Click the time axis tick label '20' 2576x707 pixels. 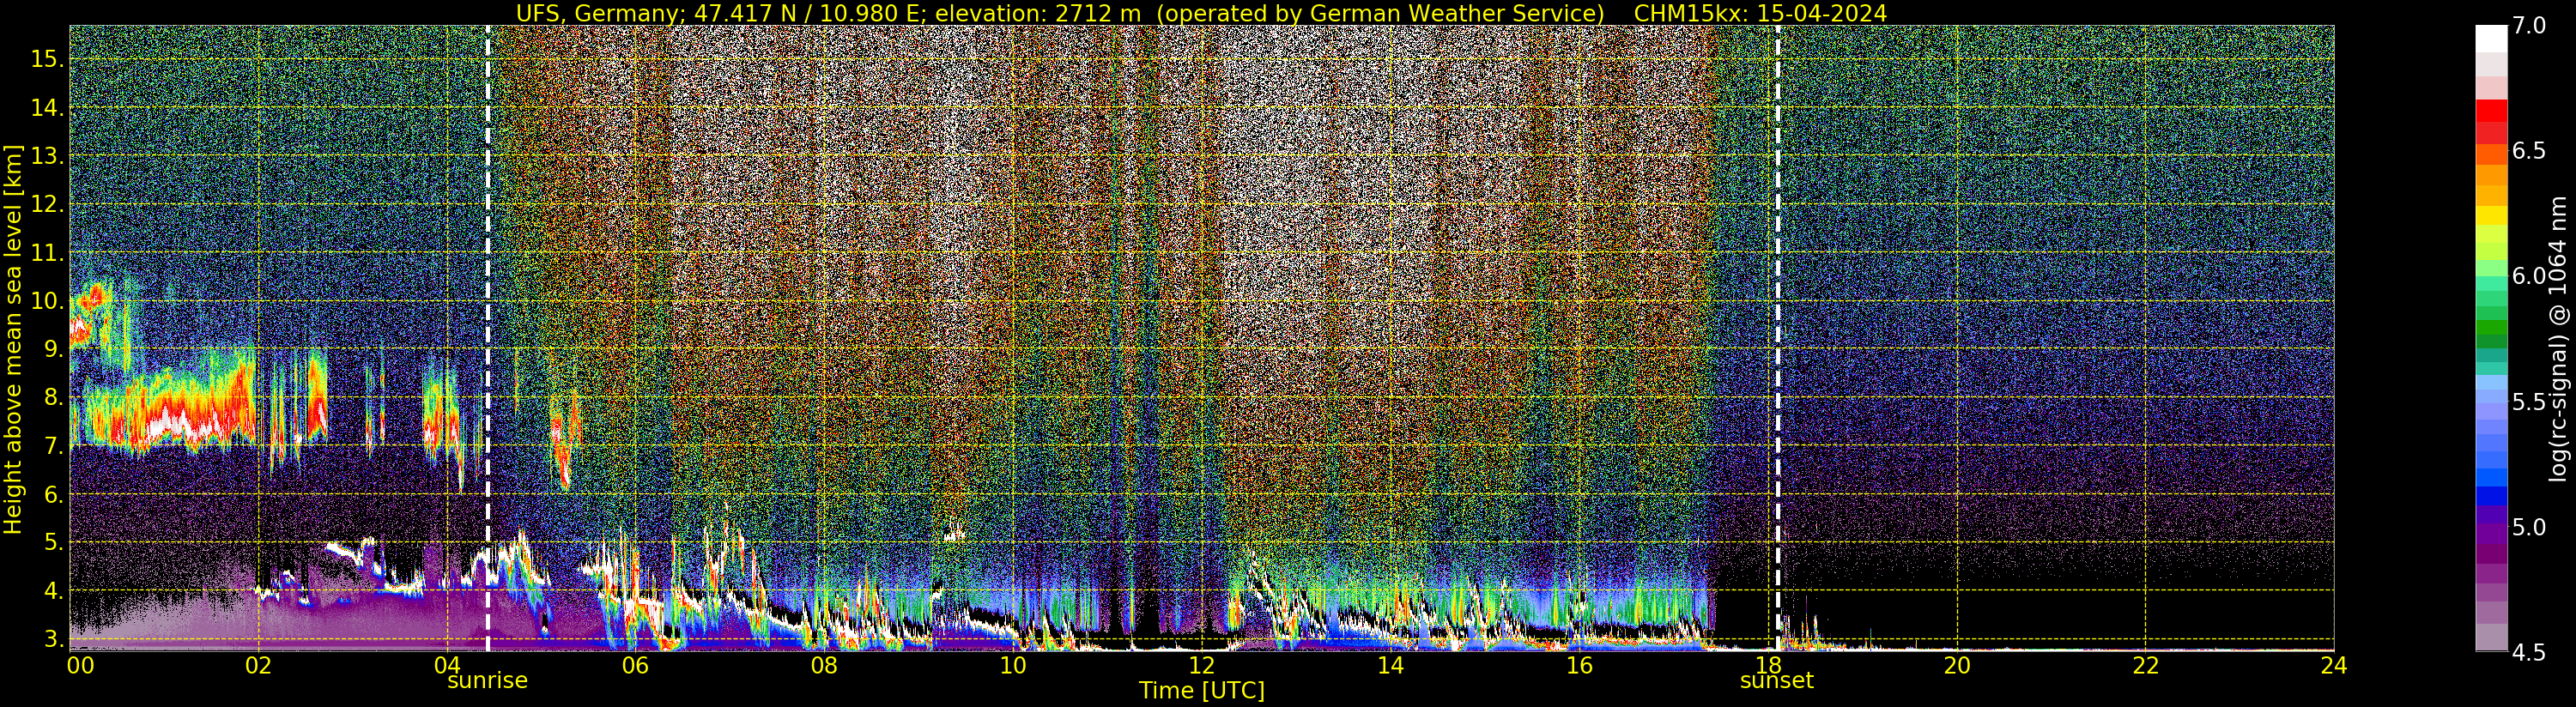[x=1957, y=665]
